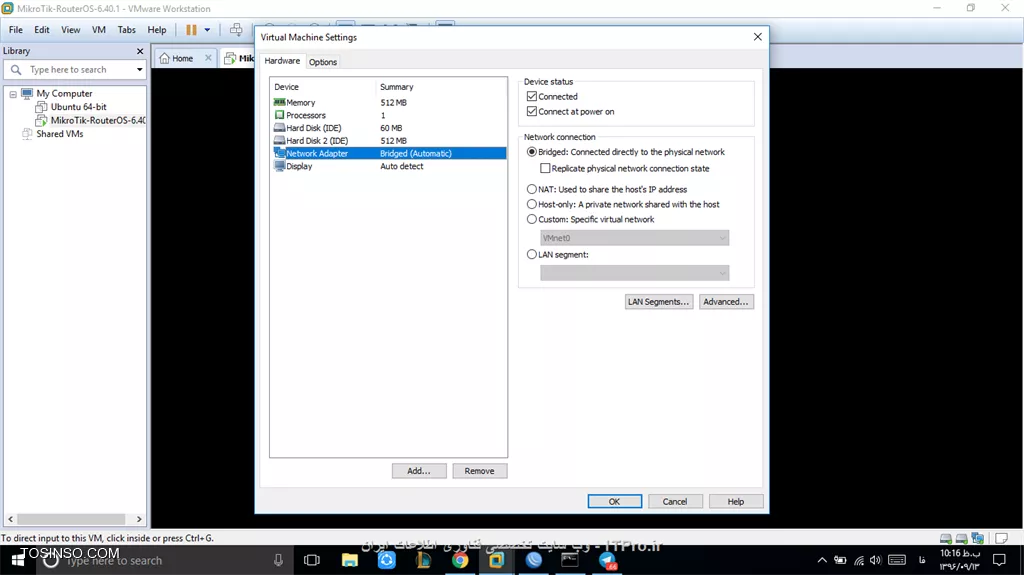Click the Send Ctrl+Alt+Del toolbar icon
This screenshot has width=1024, height=575.
pos(236,29)
